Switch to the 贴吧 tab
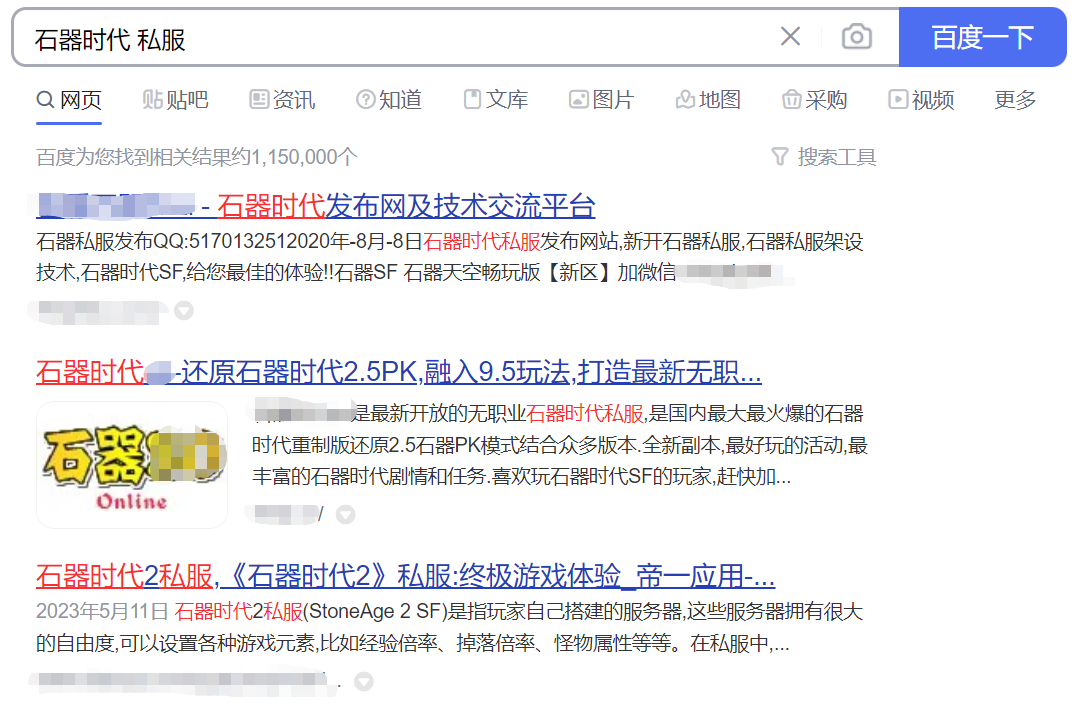Screen dimensions: 1087x707 tap(175, 100)
